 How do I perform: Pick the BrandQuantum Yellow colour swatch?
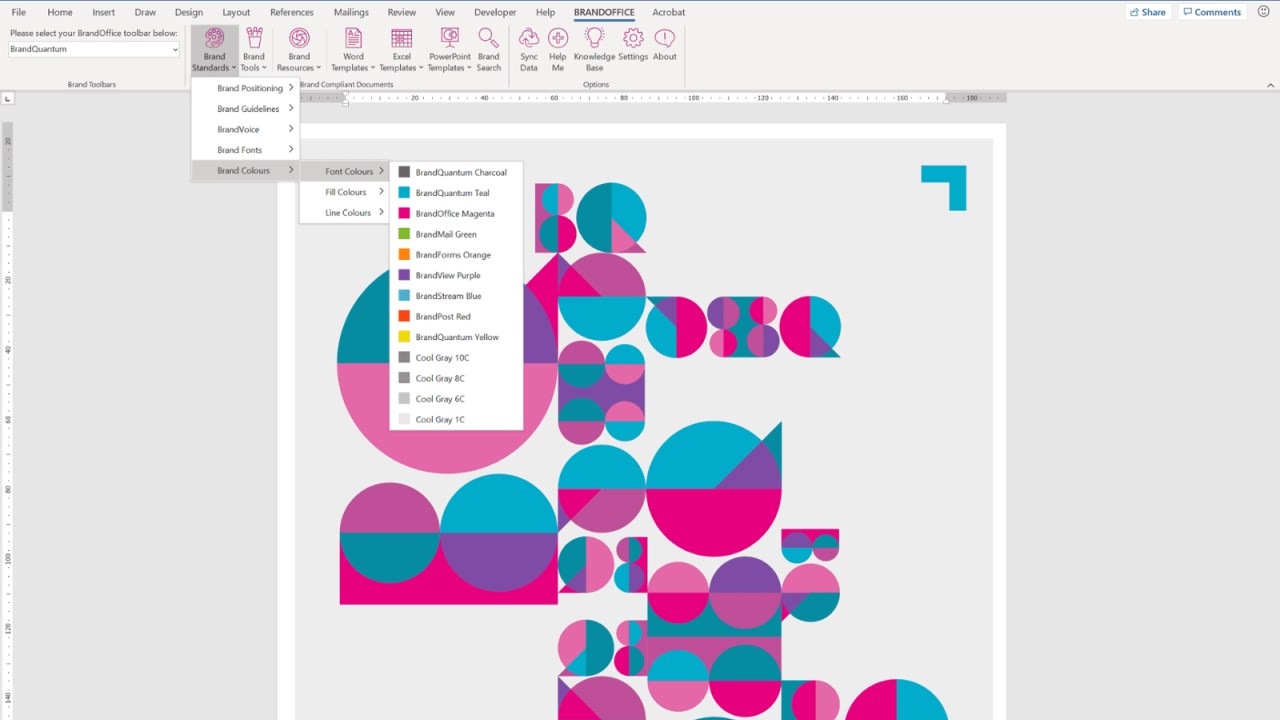[404, 337]
